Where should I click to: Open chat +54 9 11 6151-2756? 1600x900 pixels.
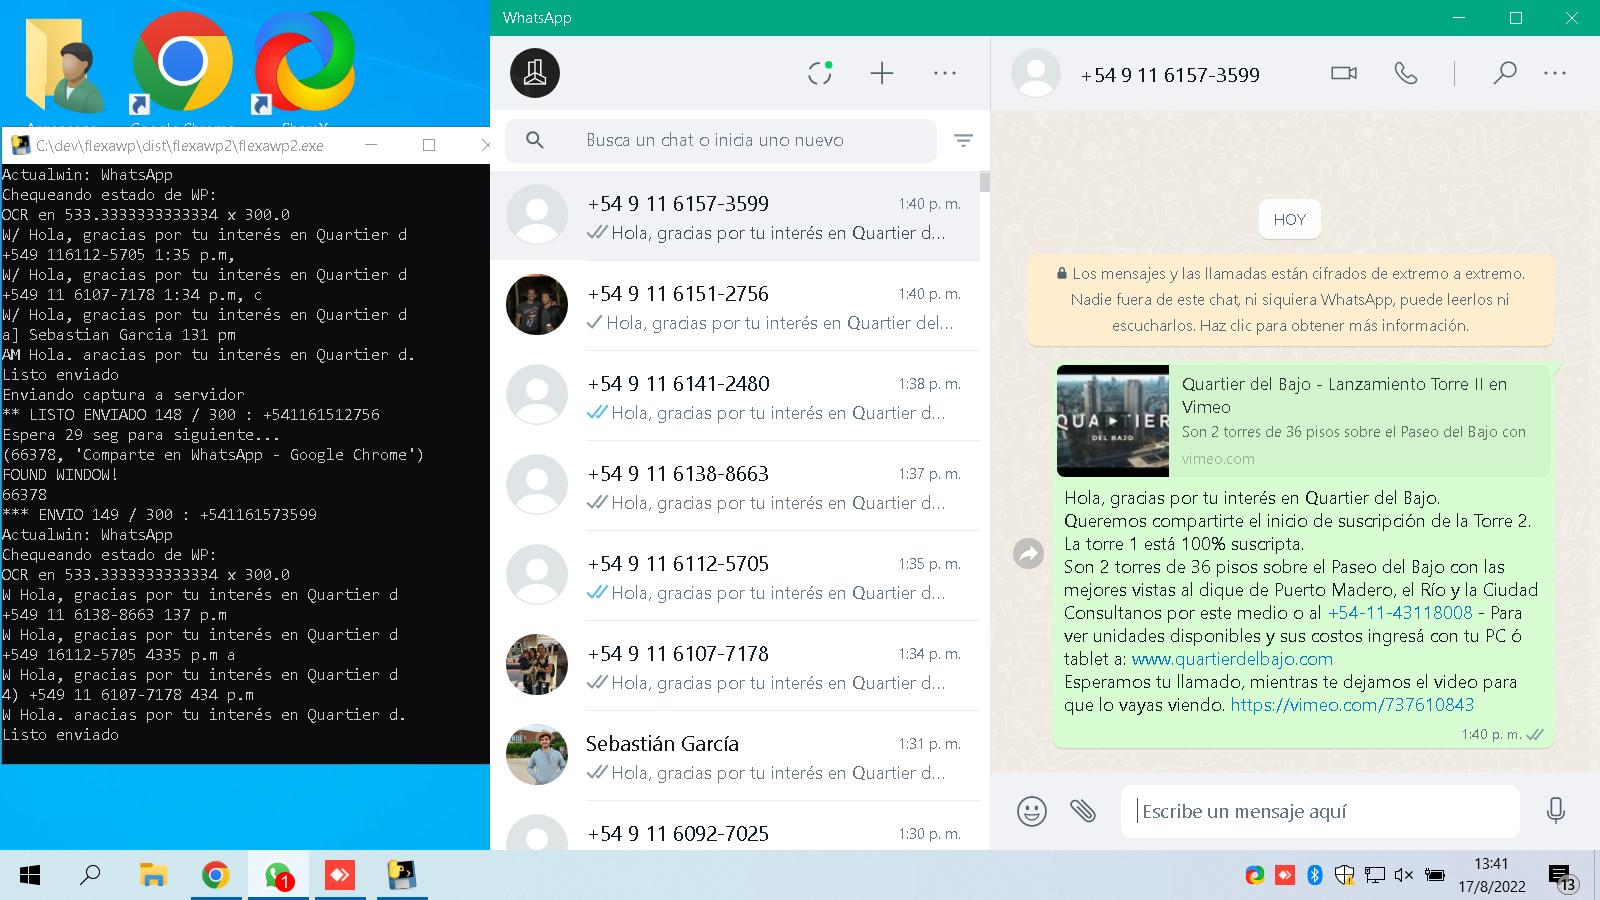click(x=735, y=306)
